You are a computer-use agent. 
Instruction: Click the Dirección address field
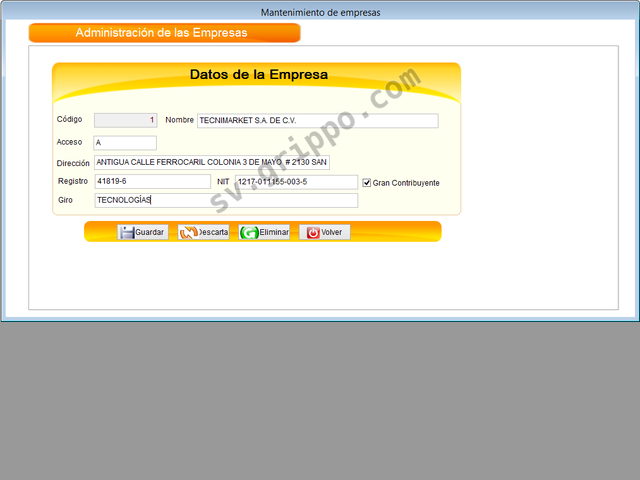[212, 162]
